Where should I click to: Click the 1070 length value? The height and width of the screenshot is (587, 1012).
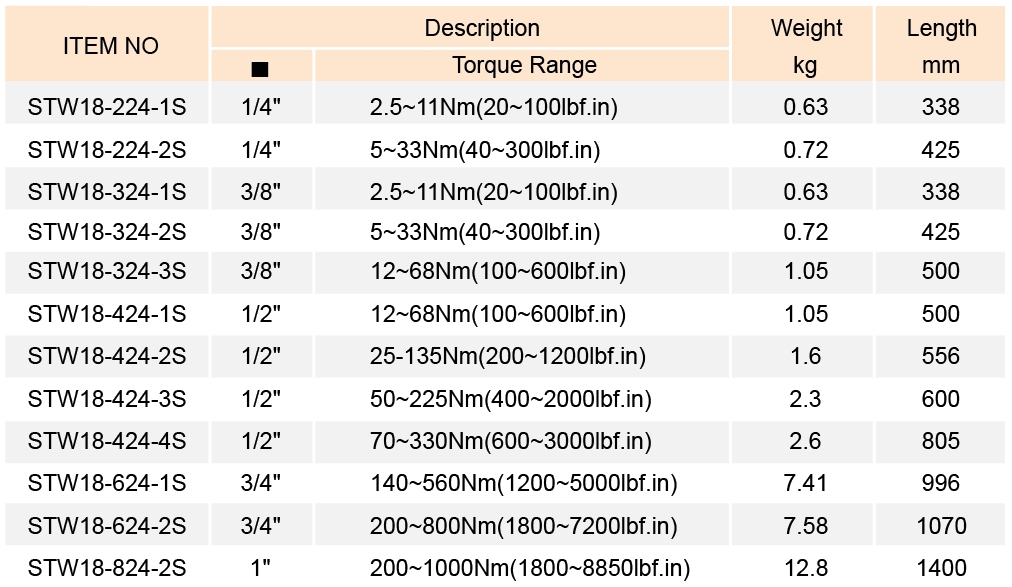click(x=941, y=525)
